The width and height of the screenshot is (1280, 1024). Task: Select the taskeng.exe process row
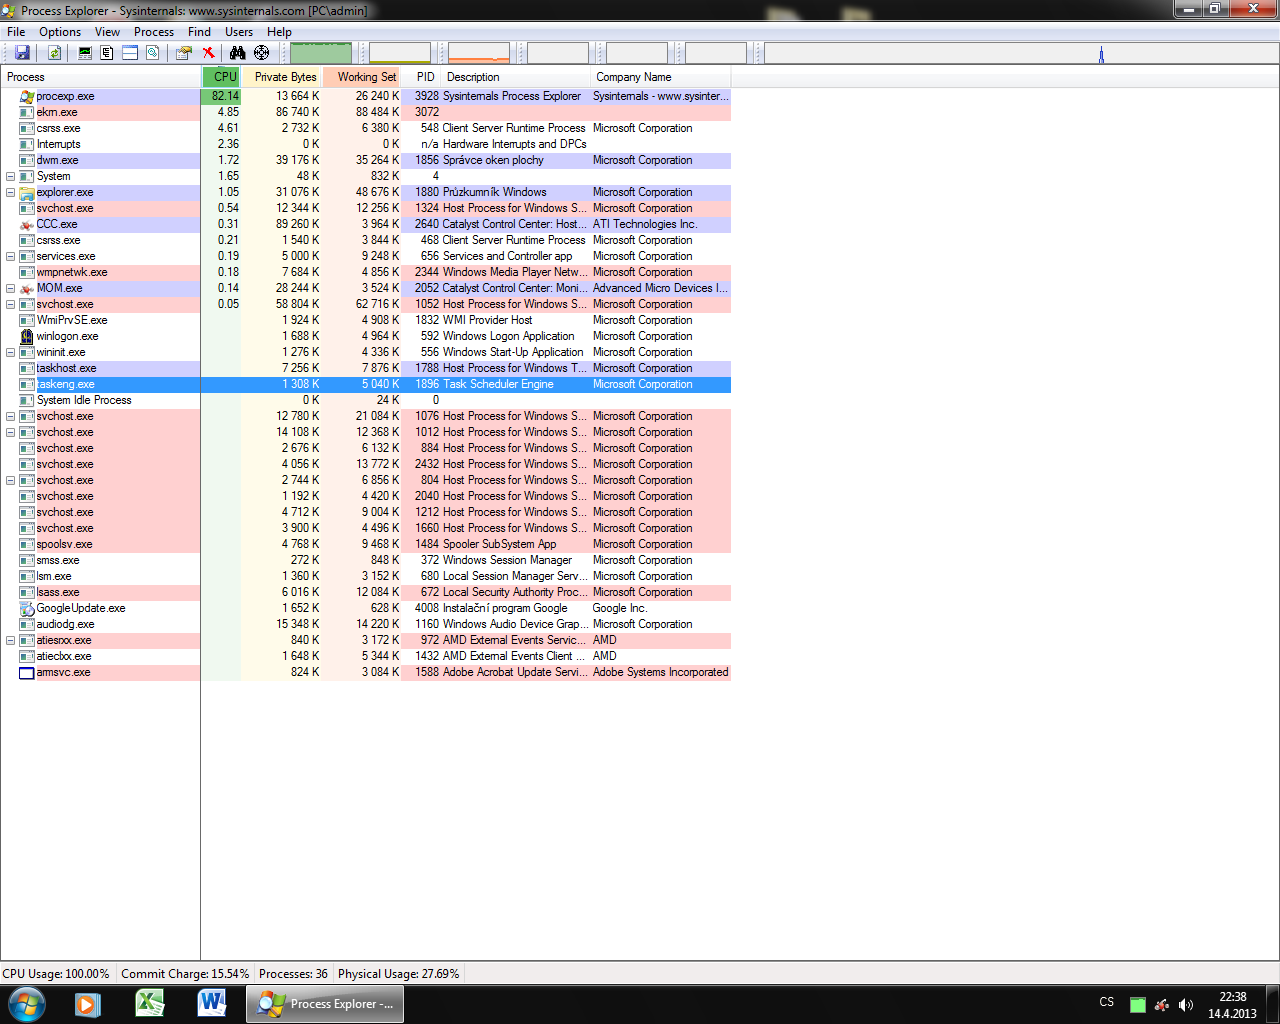366,384
